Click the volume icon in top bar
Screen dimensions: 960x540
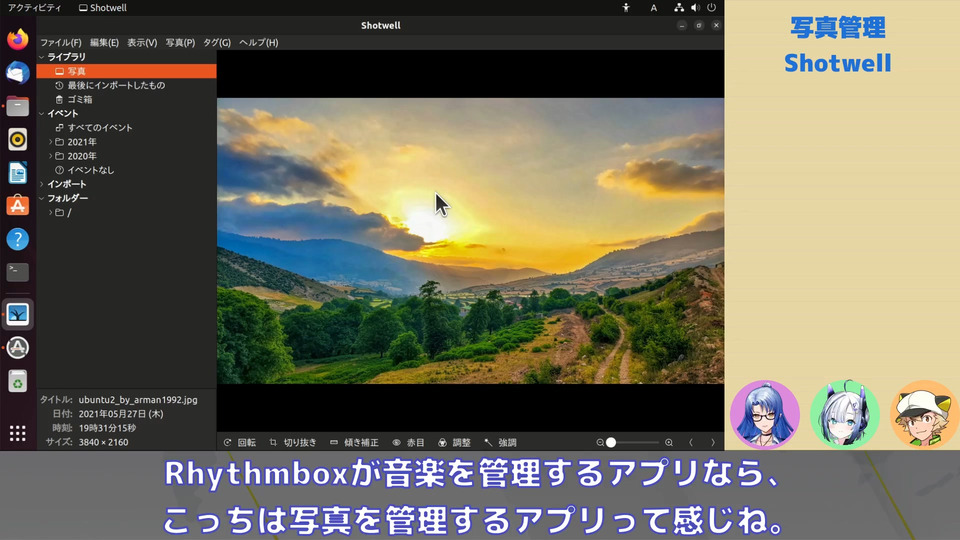(695, 8)
